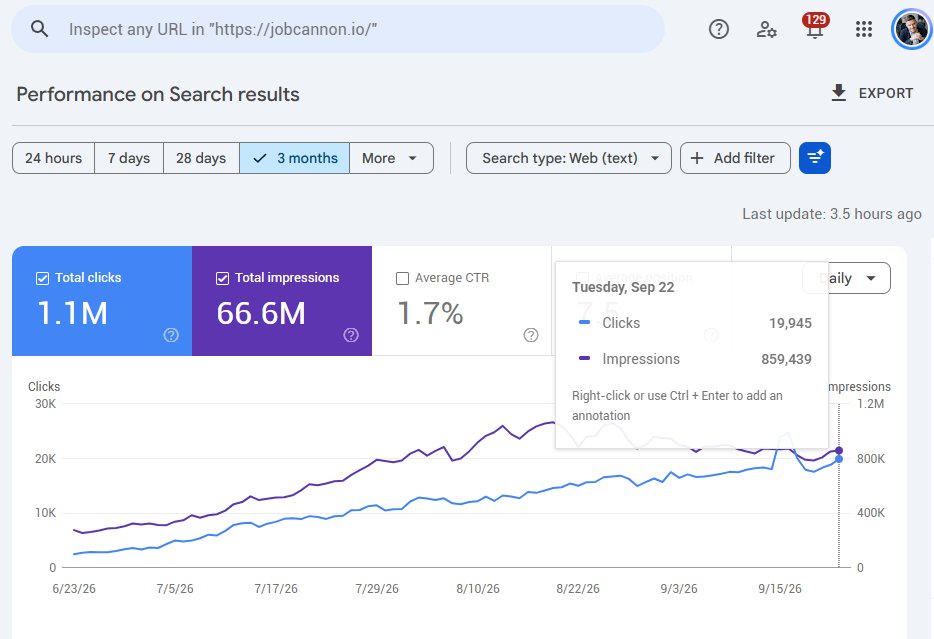The image size is (934, 639).
Task: Open the Daily granularity dropdown
Action: point(846,278)
